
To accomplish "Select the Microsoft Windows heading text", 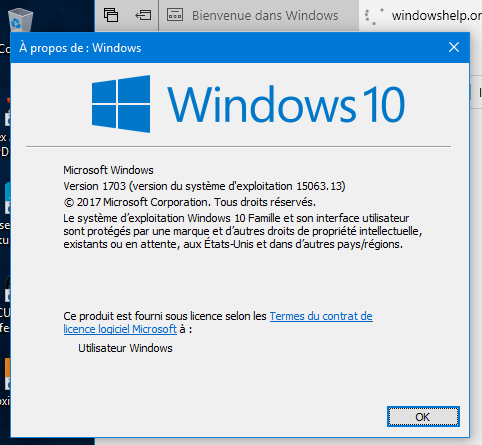I will [x=108, y=170].
